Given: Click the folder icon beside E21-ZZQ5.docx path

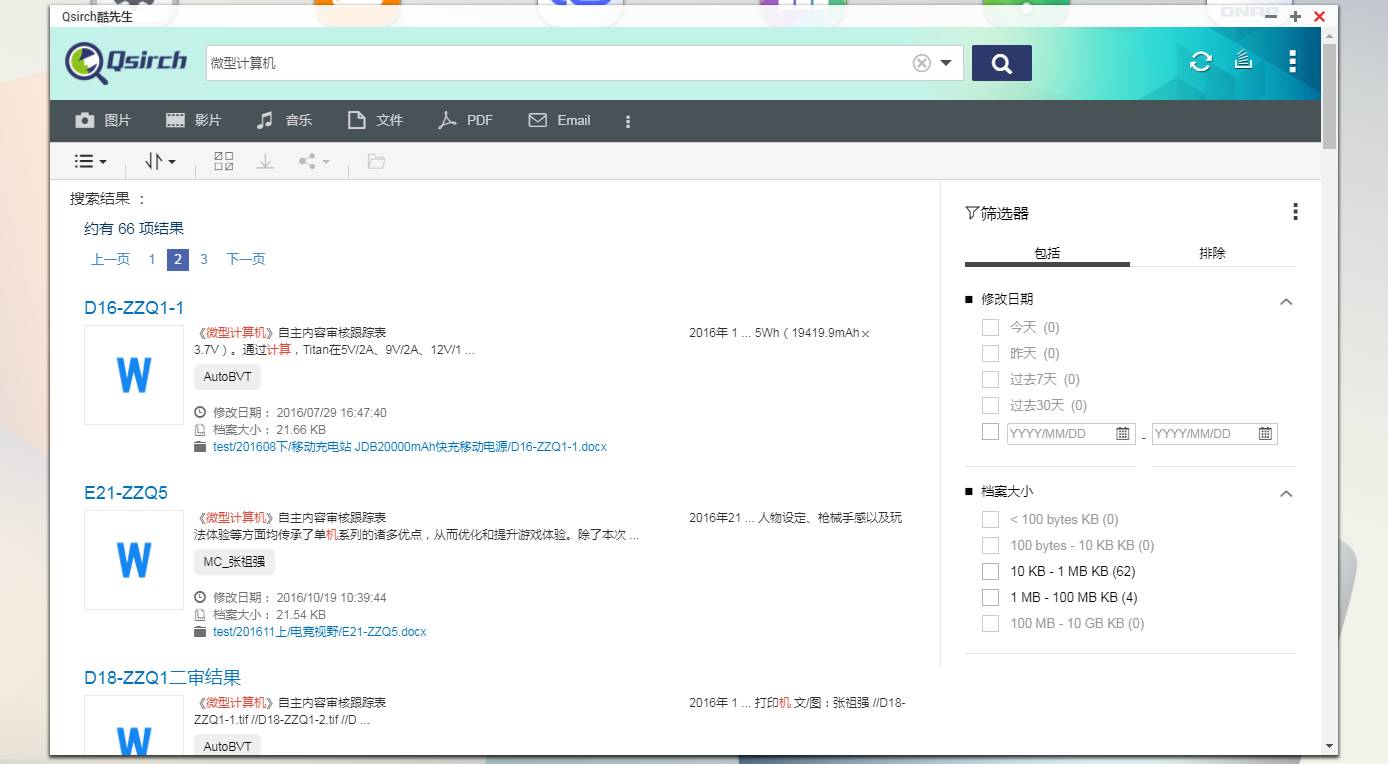Looking at the screenshot, I should [x=200, y=632].
